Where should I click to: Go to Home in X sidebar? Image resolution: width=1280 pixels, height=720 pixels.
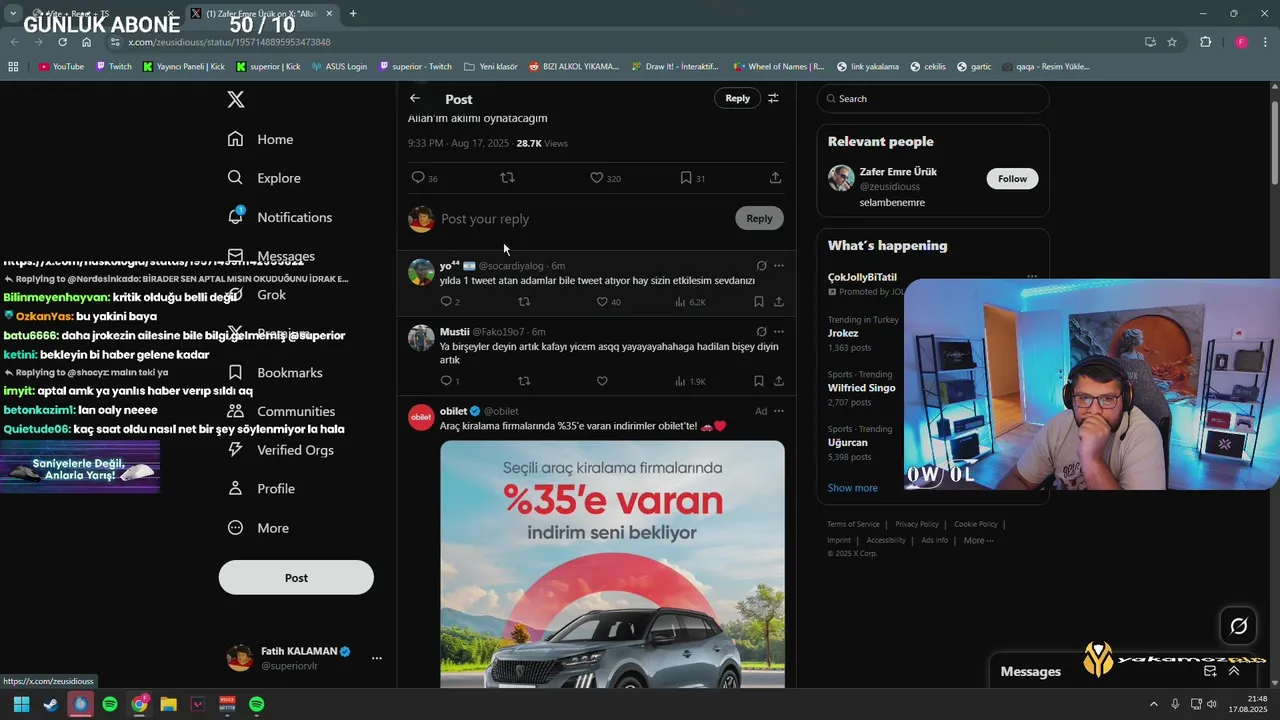260,139
